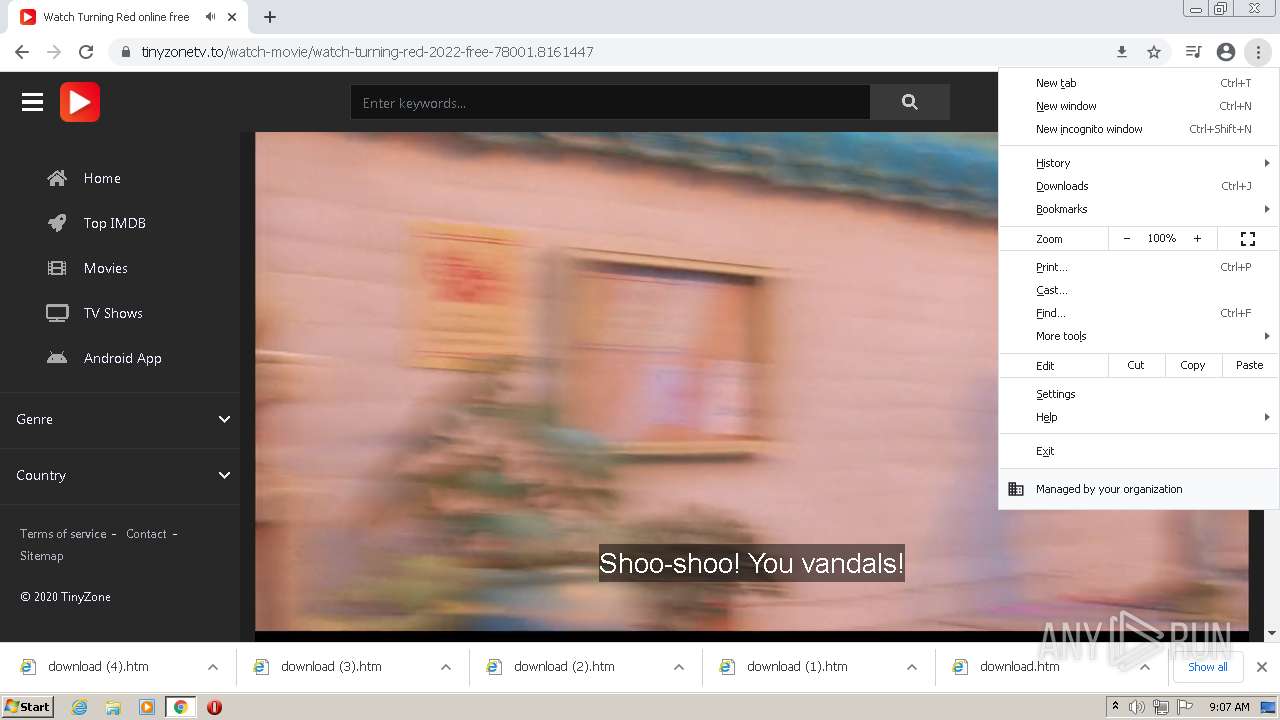Viewport: 1280px width, 720px height.
Task: Reload the page
Action: point(86,52)
